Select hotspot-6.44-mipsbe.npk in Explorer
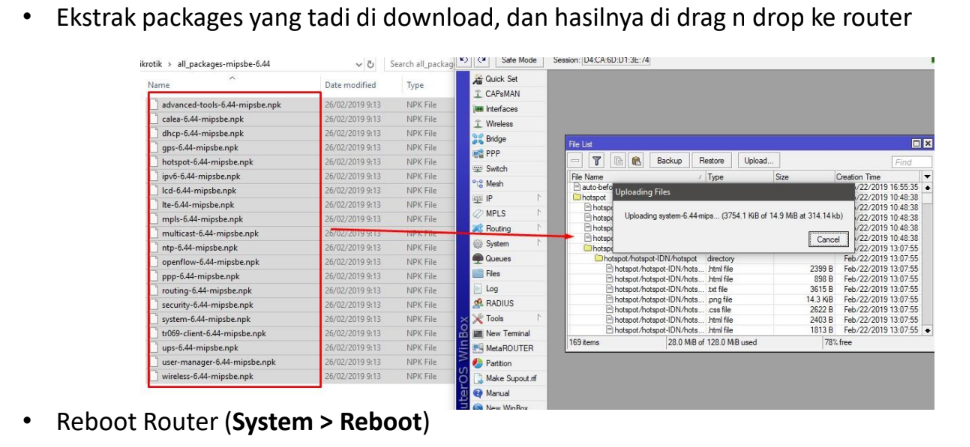The width and height of the screenshot is (970, 447). tap(207, 161)
